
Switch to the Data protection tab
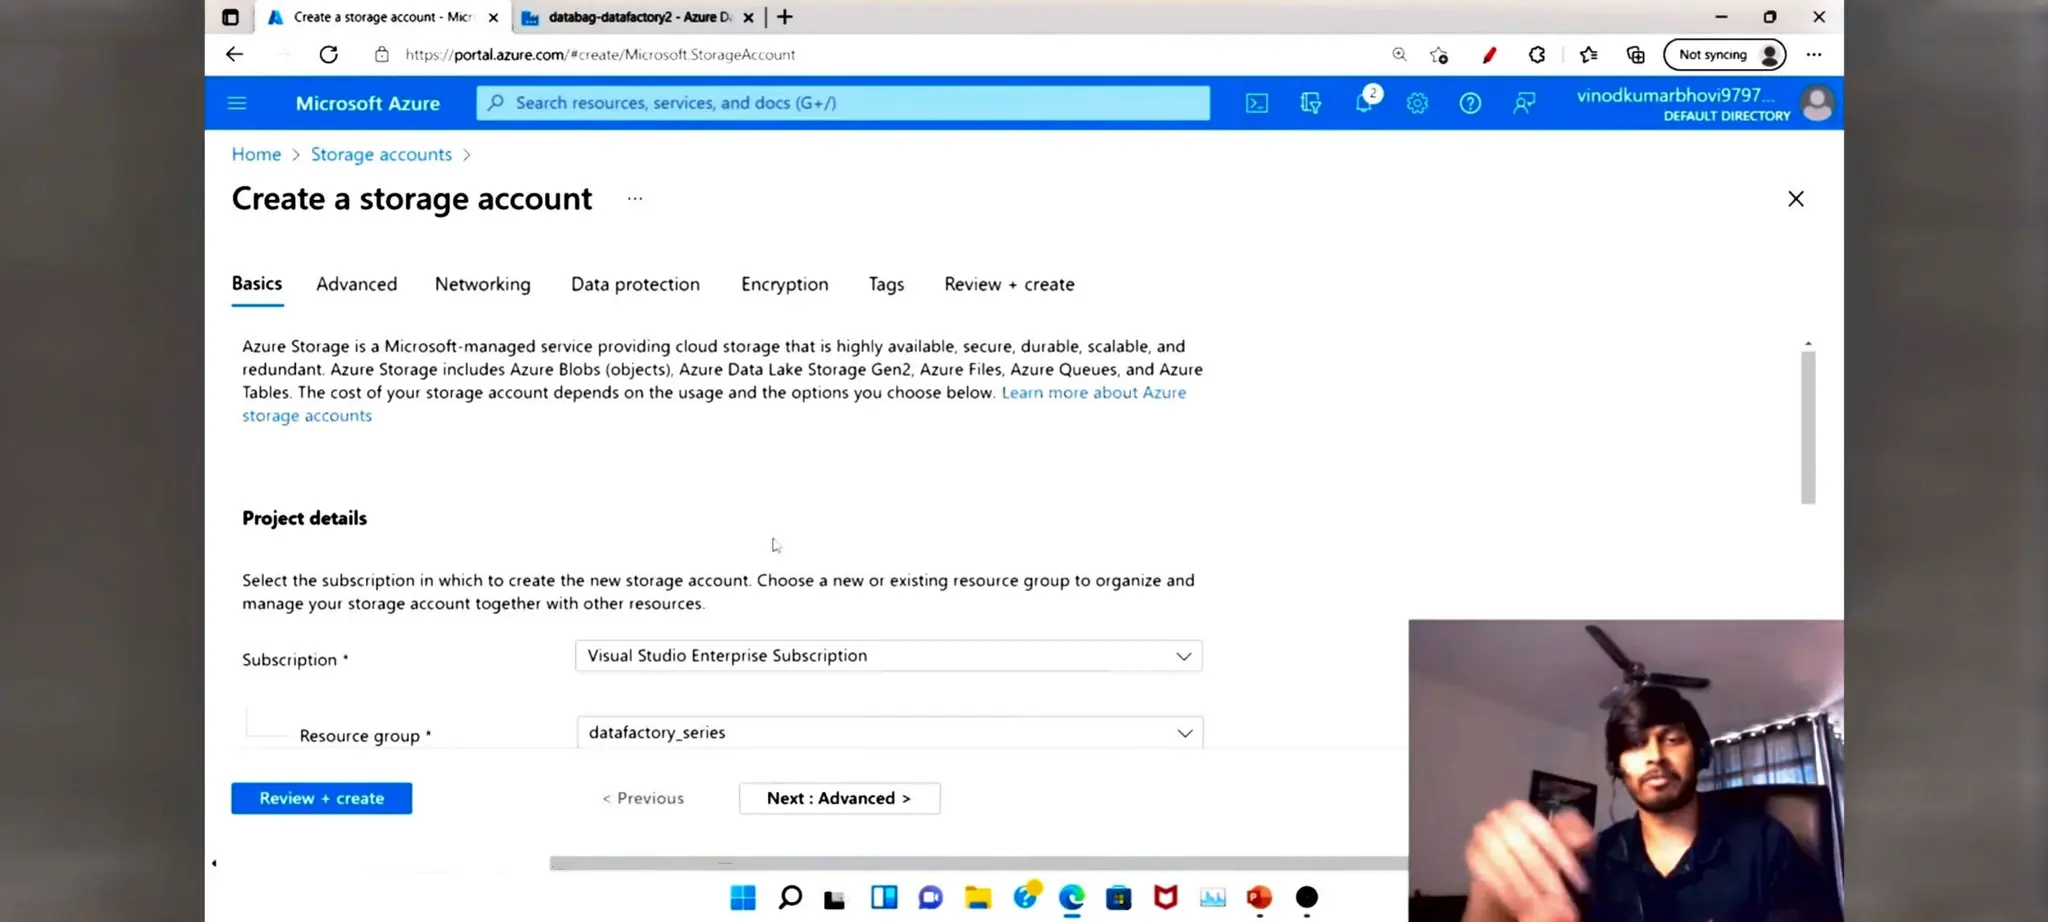point(635,284)
